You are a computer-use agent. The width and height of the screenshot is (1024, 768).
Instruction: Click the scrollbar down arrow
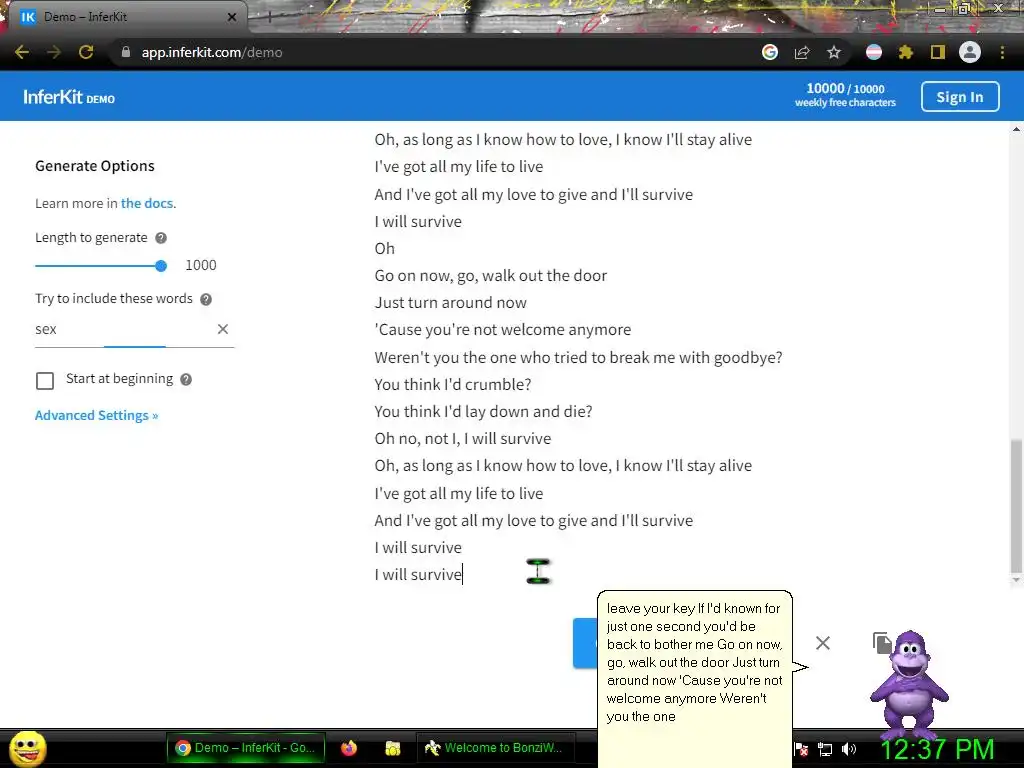1016,580
